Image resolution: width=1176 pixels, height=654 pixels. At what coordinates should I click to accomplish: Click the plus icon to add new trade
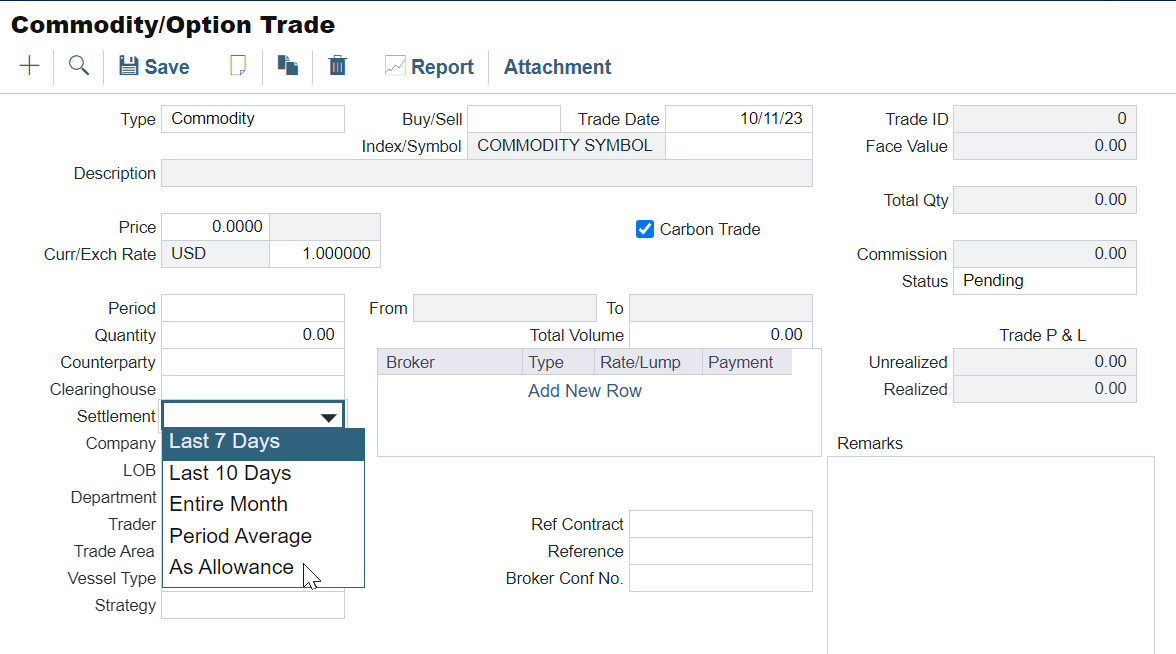pos(30,66)
